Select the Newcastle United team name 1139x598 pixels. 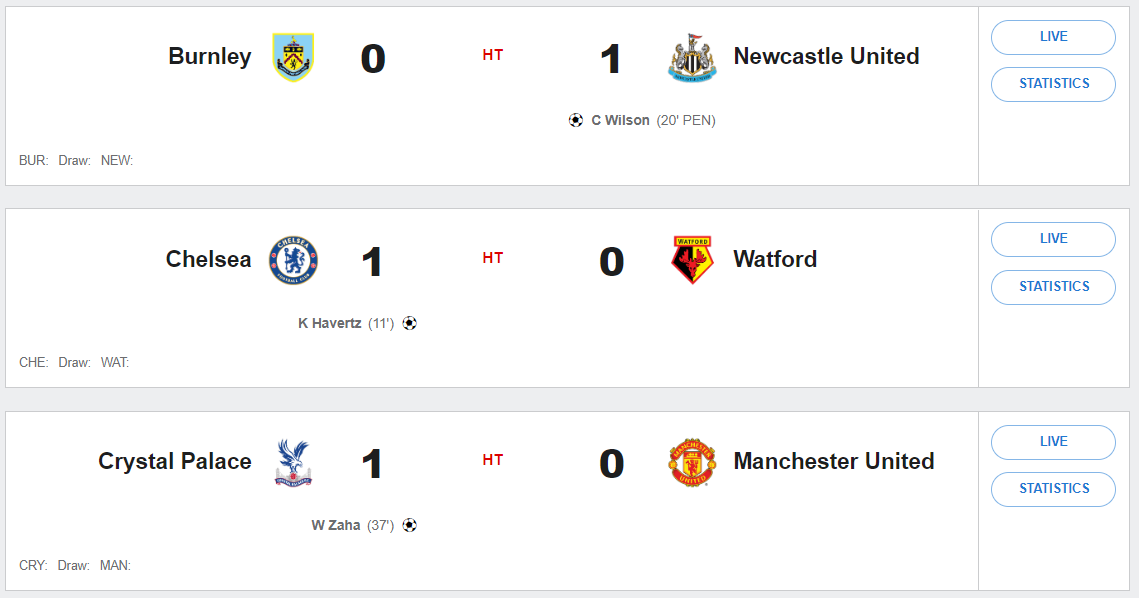pyautogui.click(x=826, y=56)
